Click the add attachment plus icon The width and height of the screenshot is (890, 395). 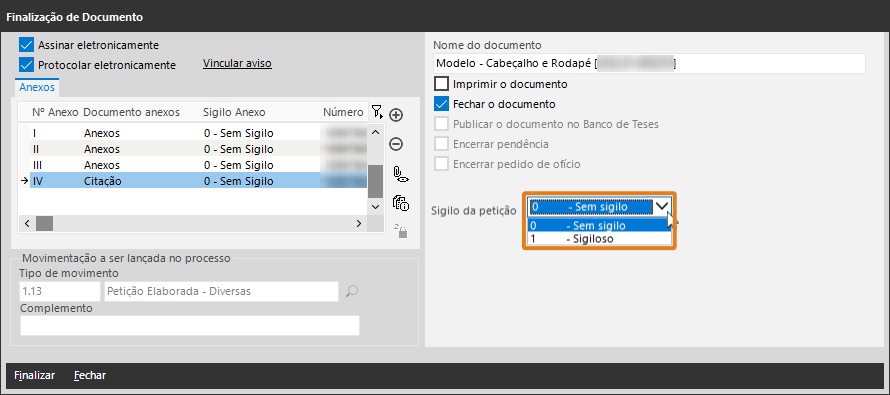pos(396,115)
